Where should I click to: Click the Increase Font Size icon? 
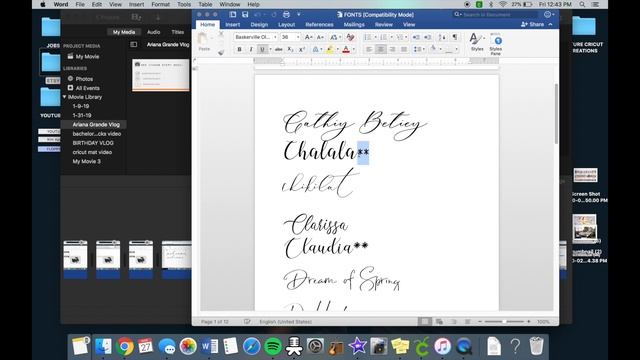309,37
